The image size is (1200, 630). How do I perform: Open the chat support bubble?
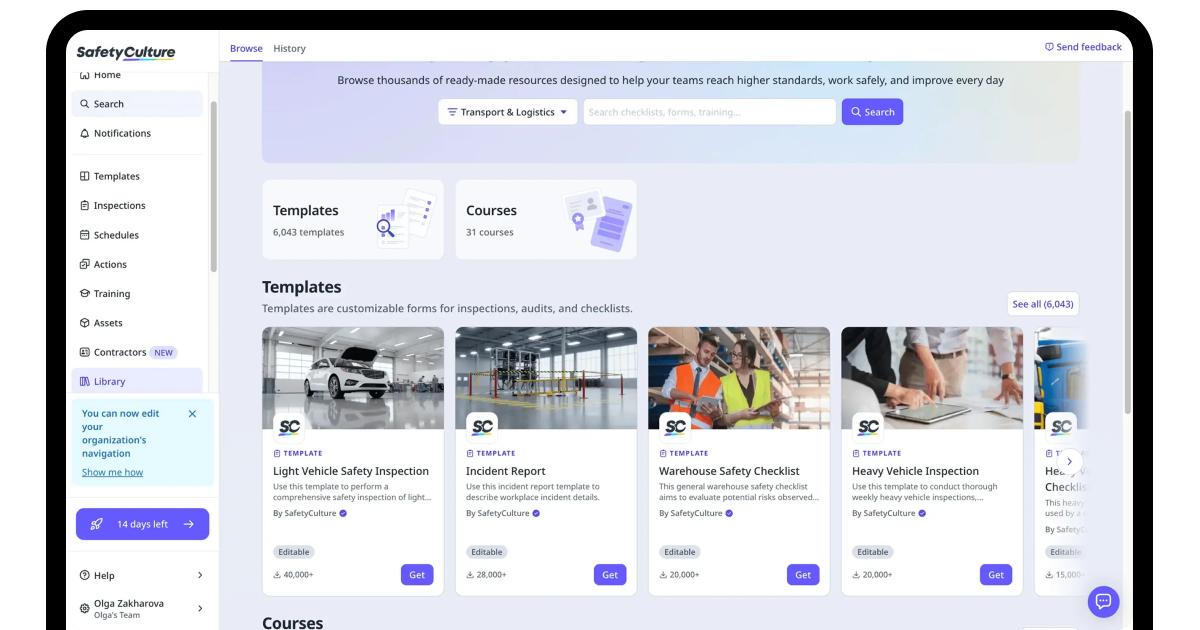click(x=1104, y=601)
